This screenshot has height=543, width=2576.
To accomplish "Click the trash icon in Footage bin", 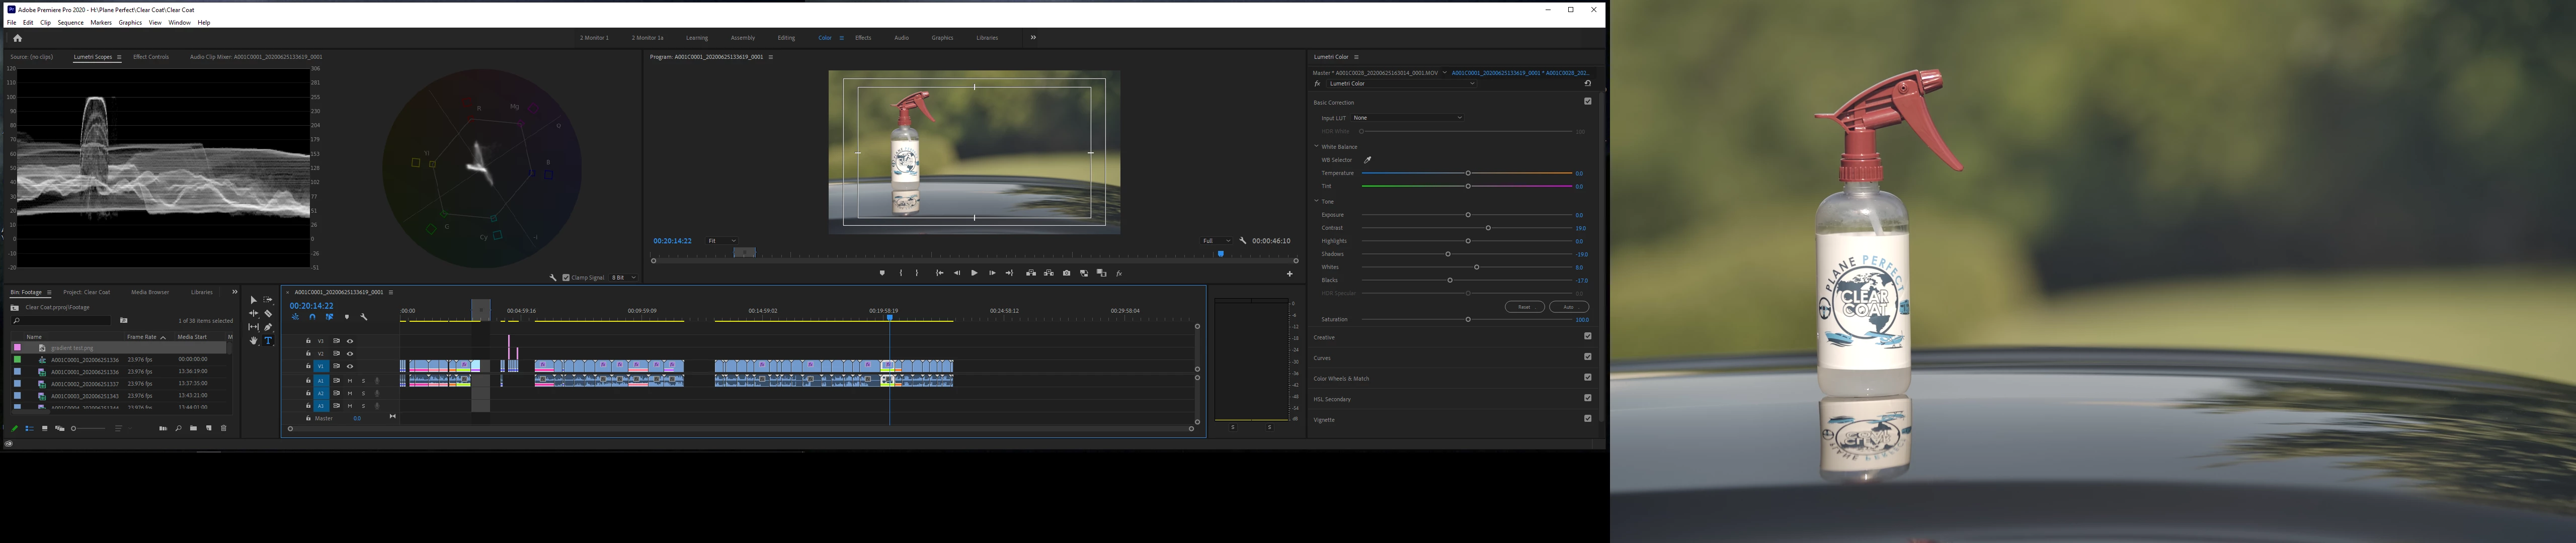I will coord(224,428).
